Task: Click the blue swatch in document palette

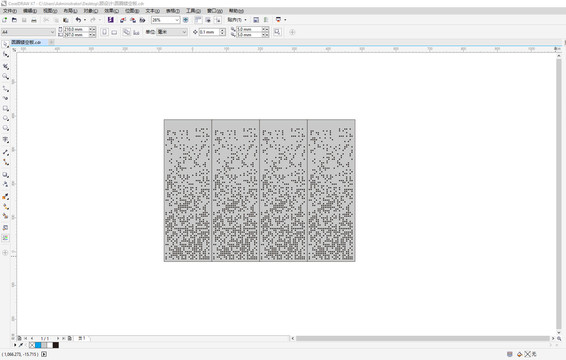Action: pyautogui.click(x=38, y=345)
